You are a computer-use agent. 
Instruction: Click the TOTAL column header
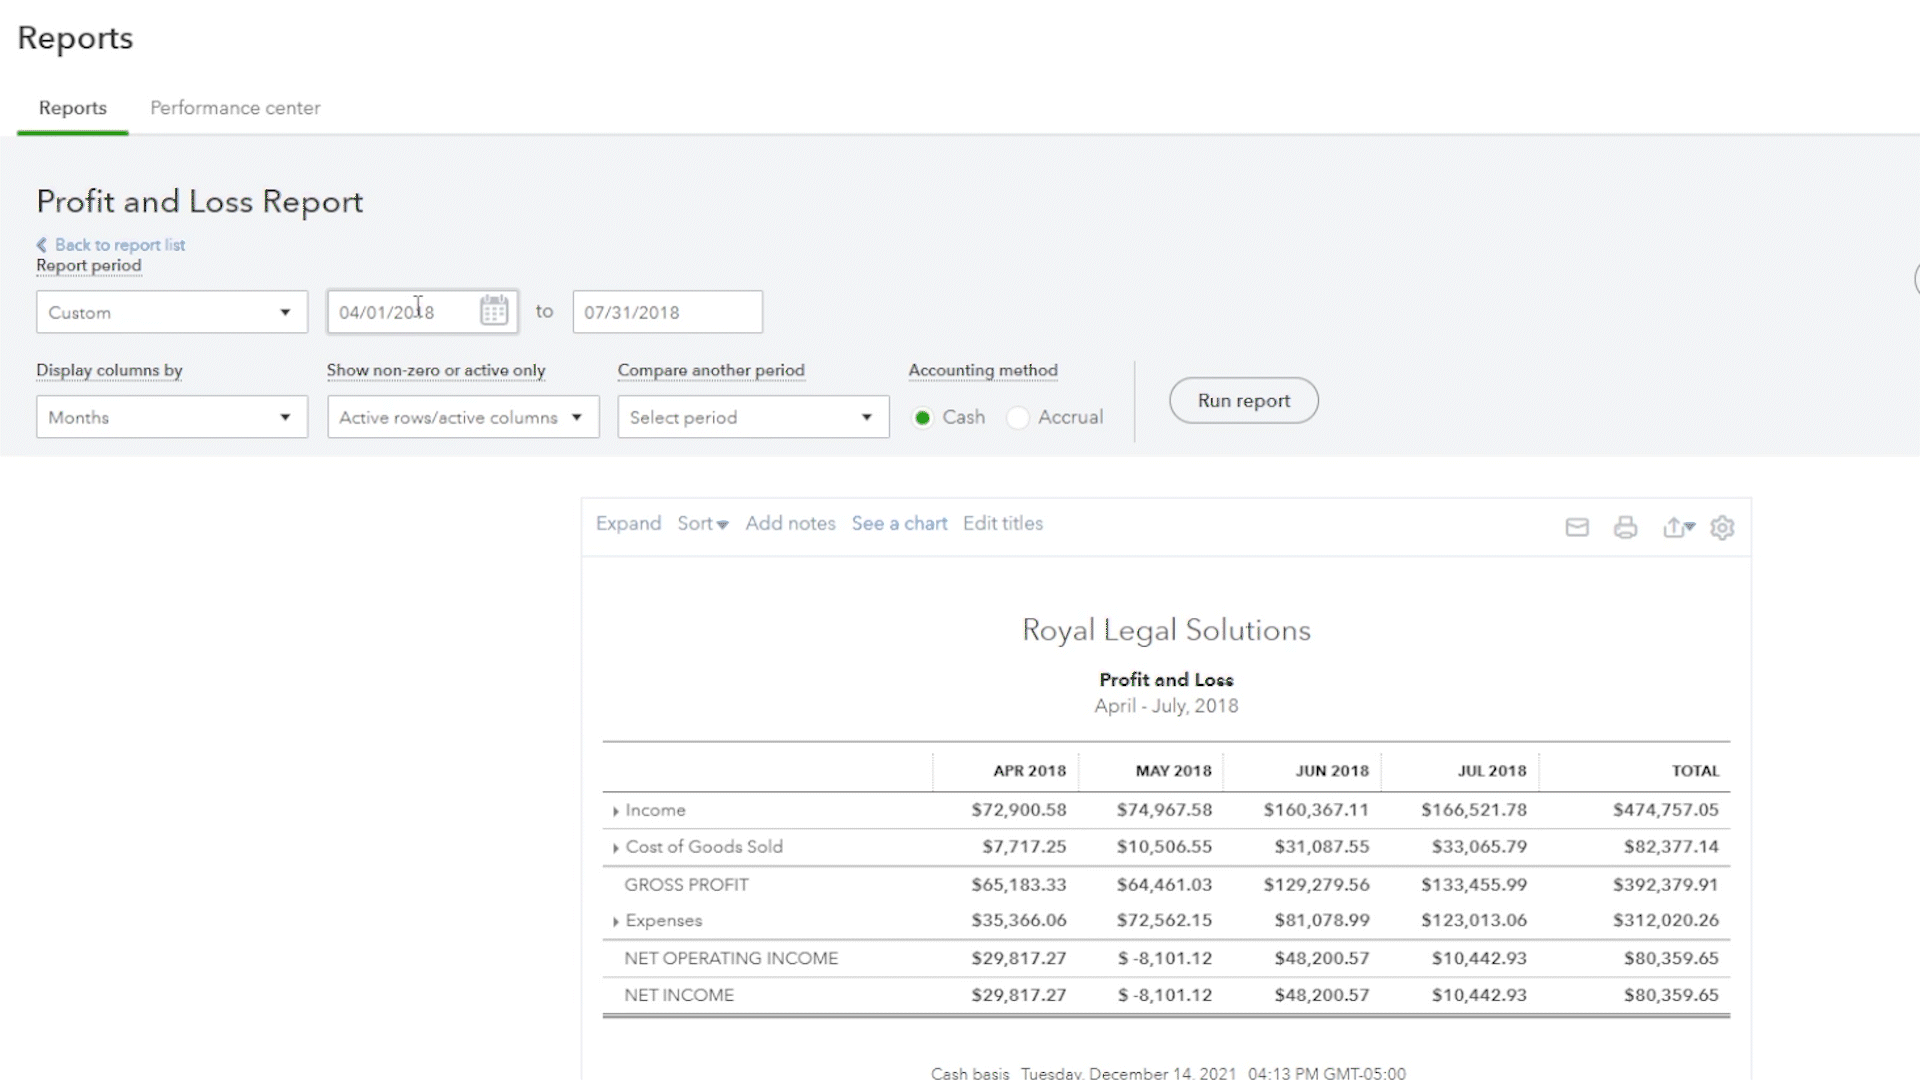(x=1695, y=771)
